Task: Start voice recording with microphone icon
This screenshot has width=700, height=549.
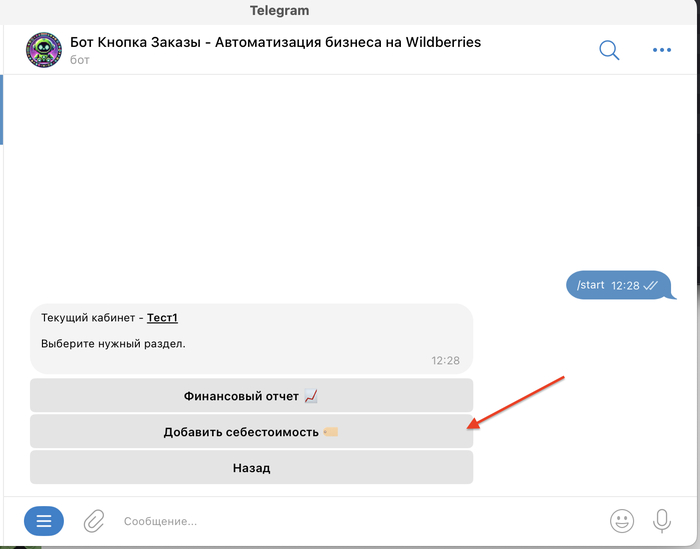Action: click(662, 521)
